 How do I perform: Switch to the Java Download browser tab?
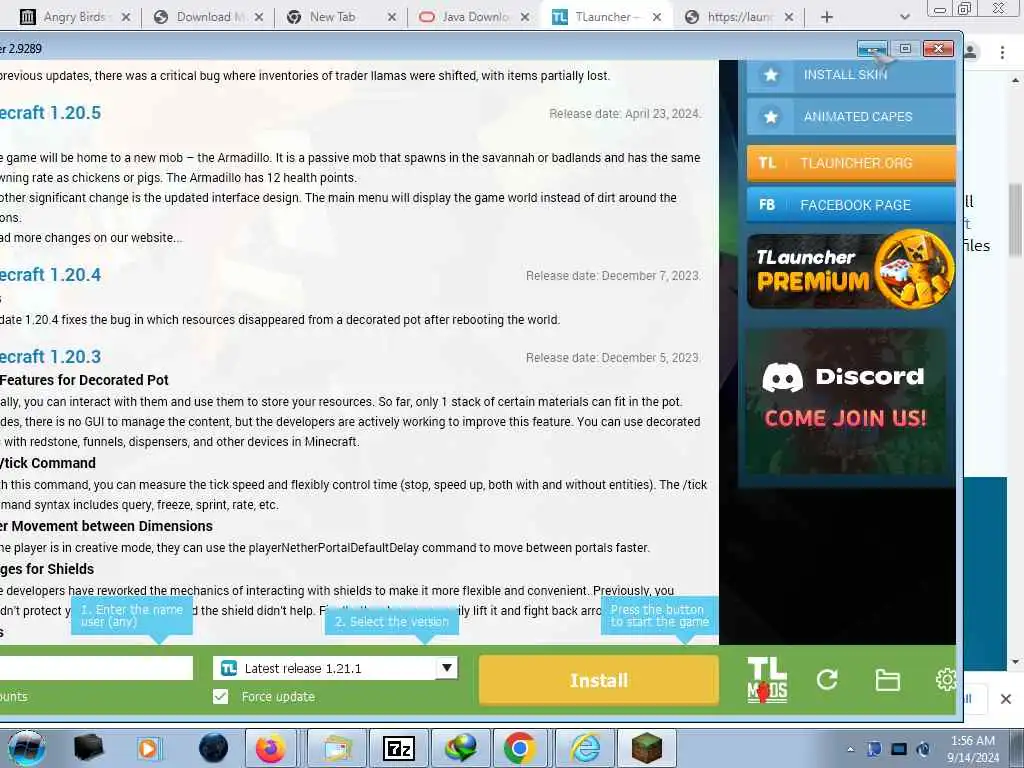point(475,17)
